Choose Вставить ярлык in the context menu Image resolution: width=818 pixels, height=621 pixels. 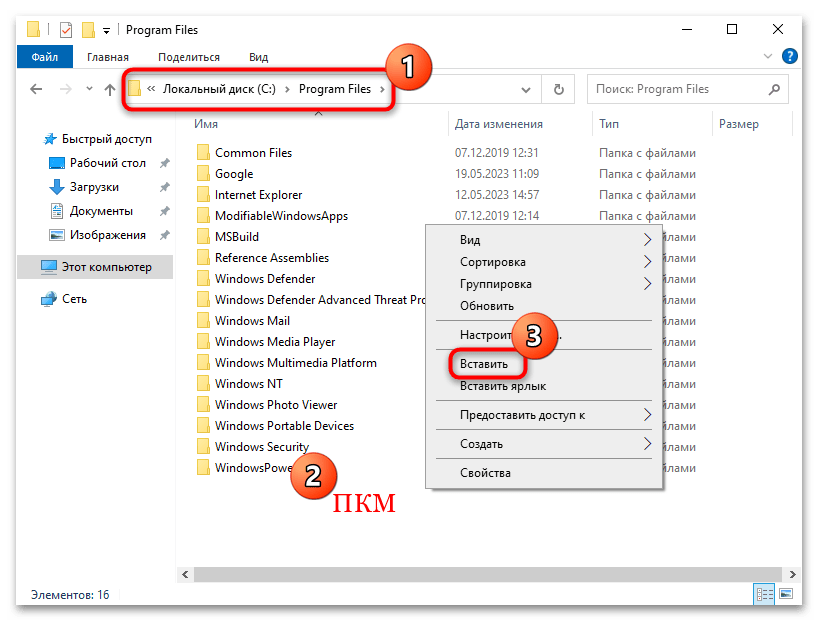click(x=544, y=386)
